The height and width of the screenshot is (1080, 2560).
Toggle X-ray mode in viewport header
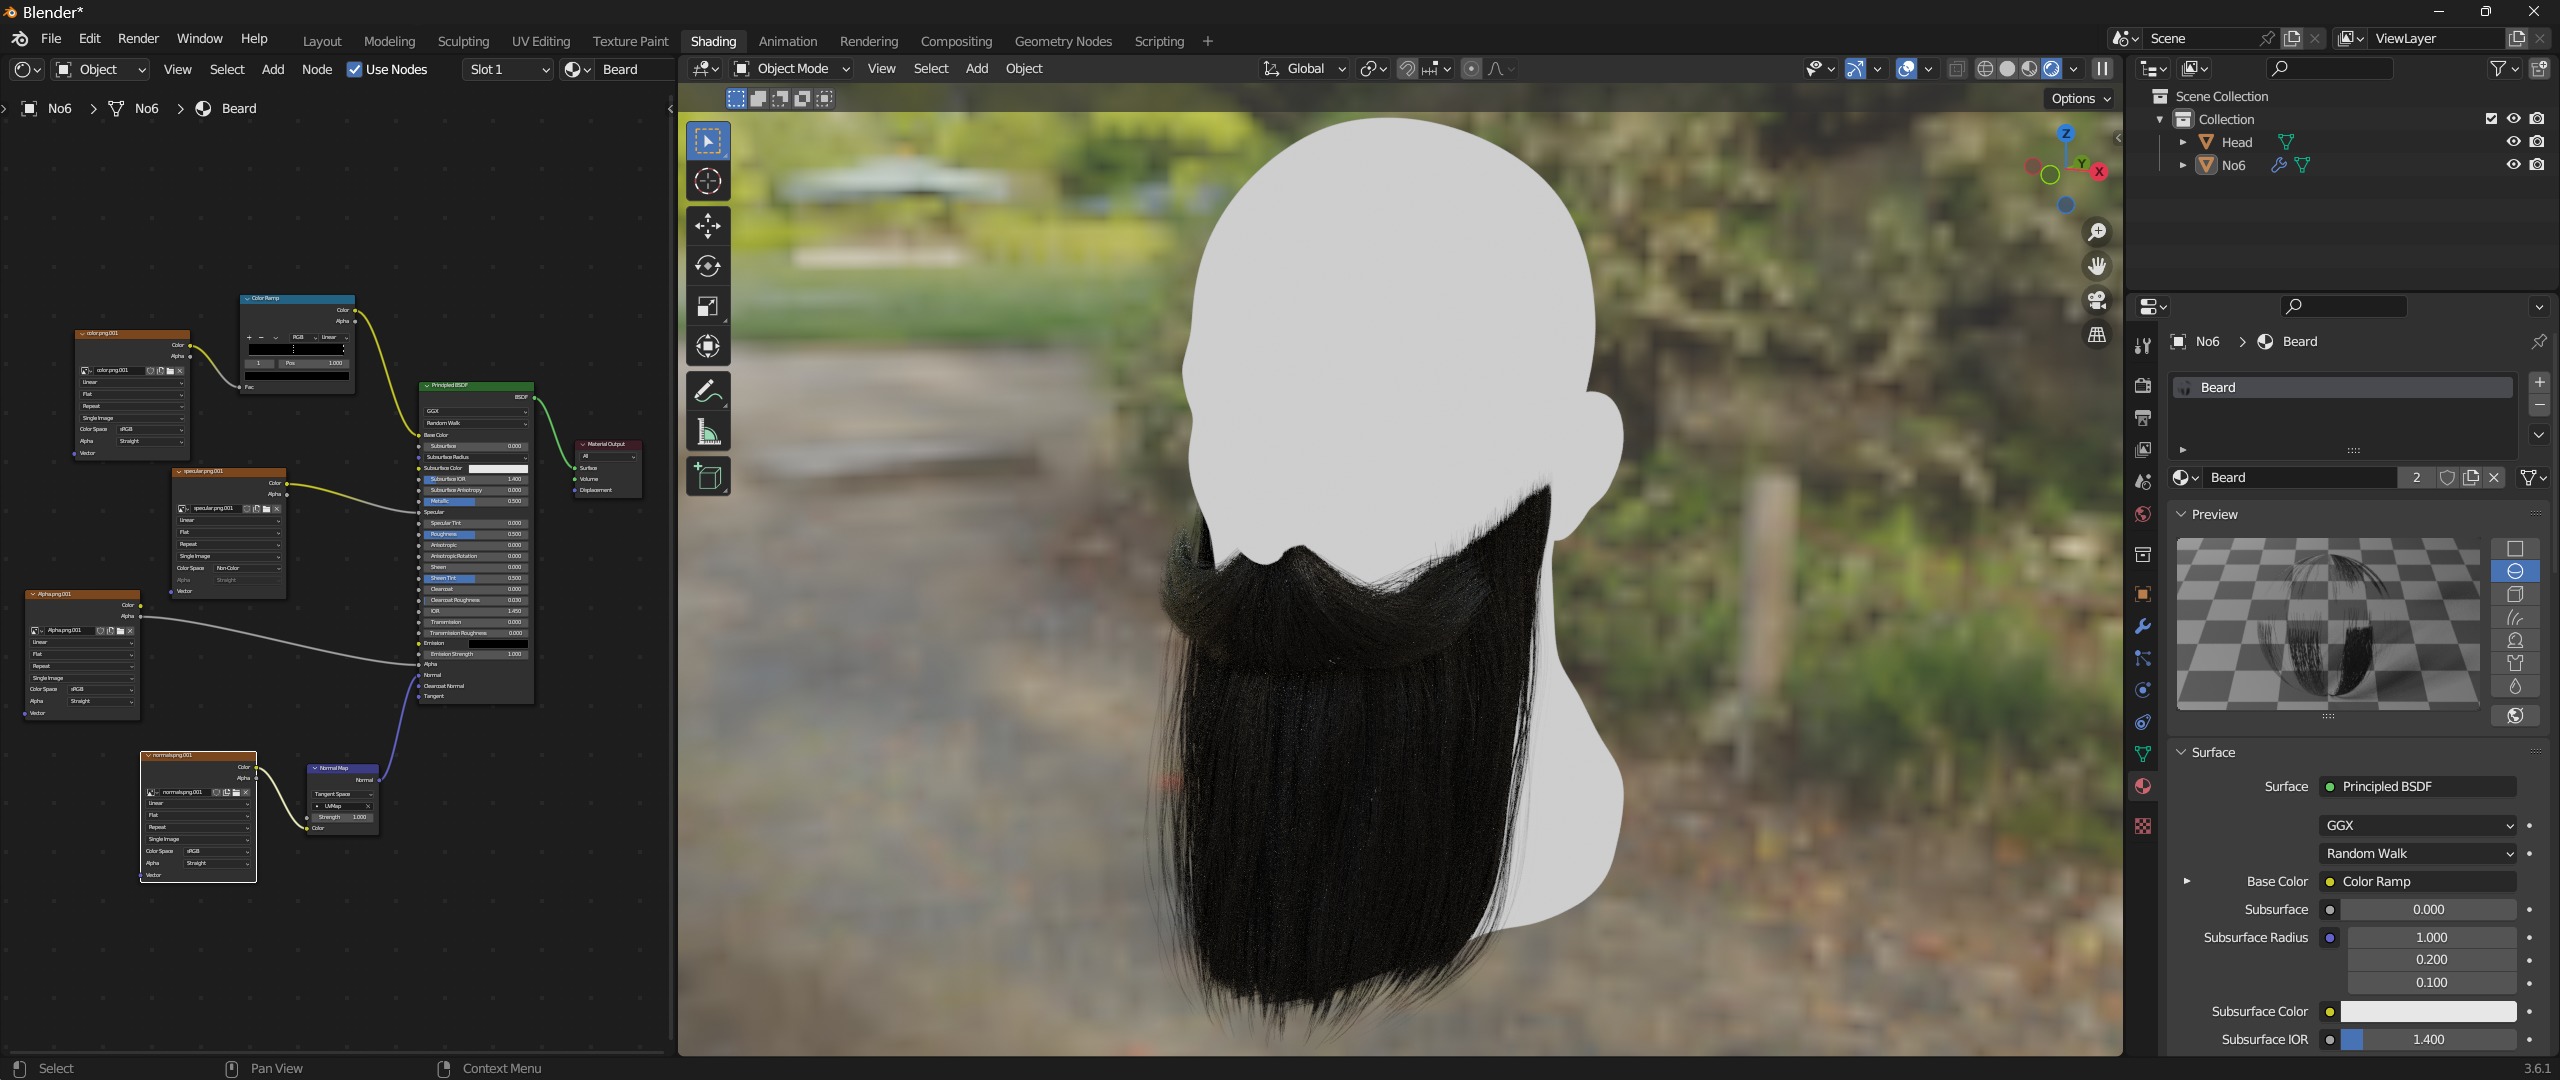(1957, 69)
